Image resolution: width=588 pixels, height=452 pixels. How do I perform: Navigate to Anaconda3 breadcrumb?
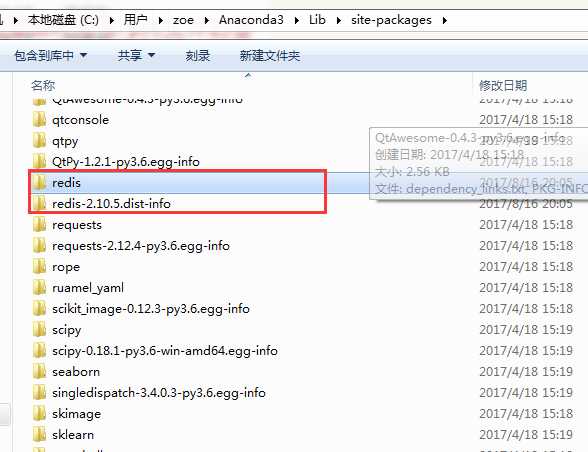251,20
